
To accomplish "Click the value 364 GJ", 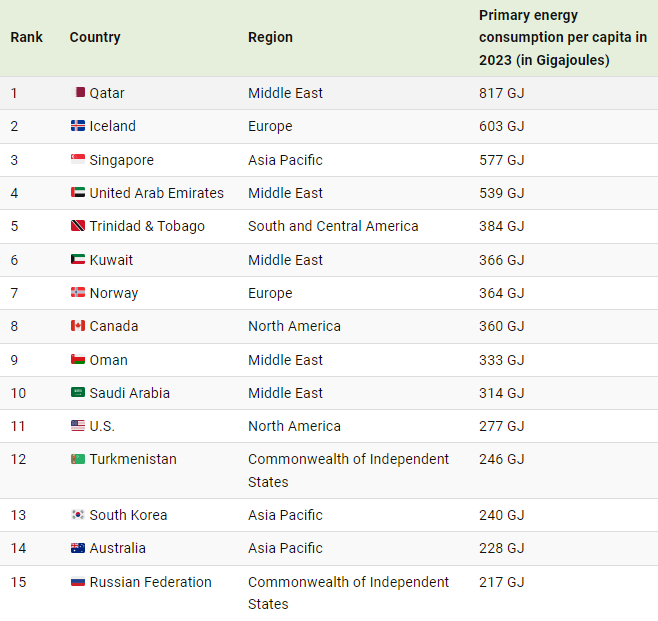I will 502,293.
